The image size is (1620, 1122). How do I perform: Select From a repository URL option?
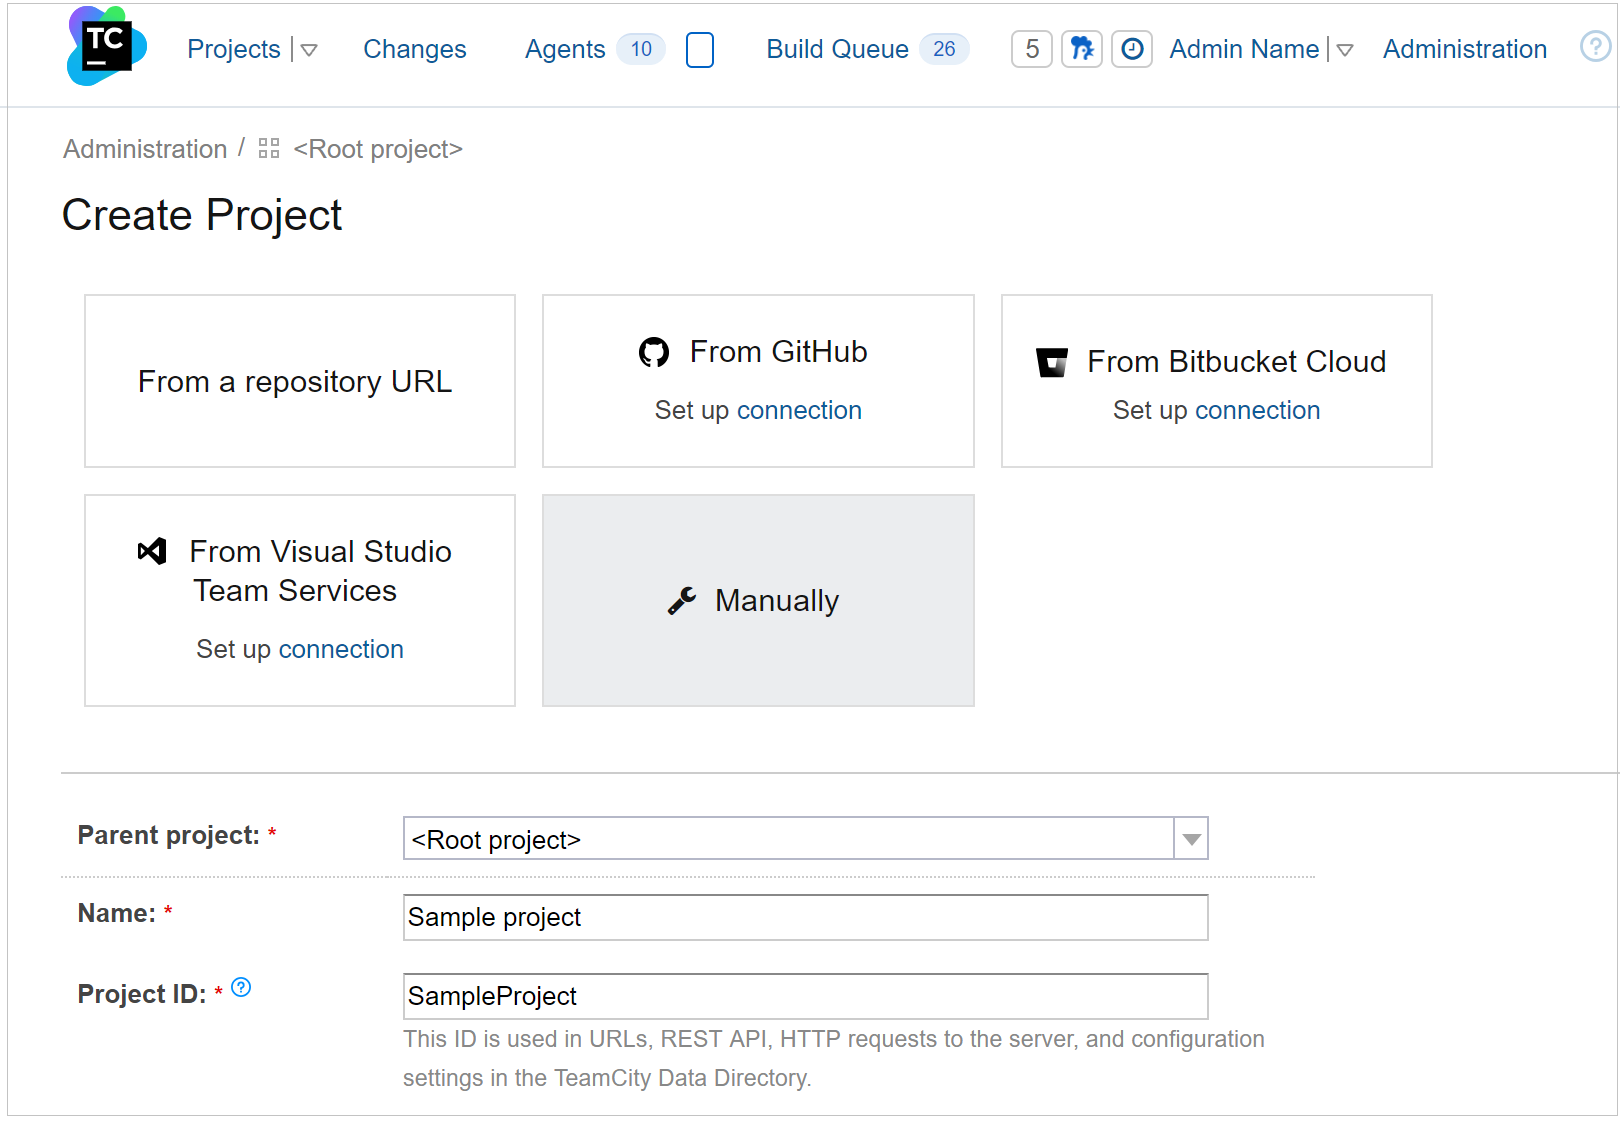point(300,381)
